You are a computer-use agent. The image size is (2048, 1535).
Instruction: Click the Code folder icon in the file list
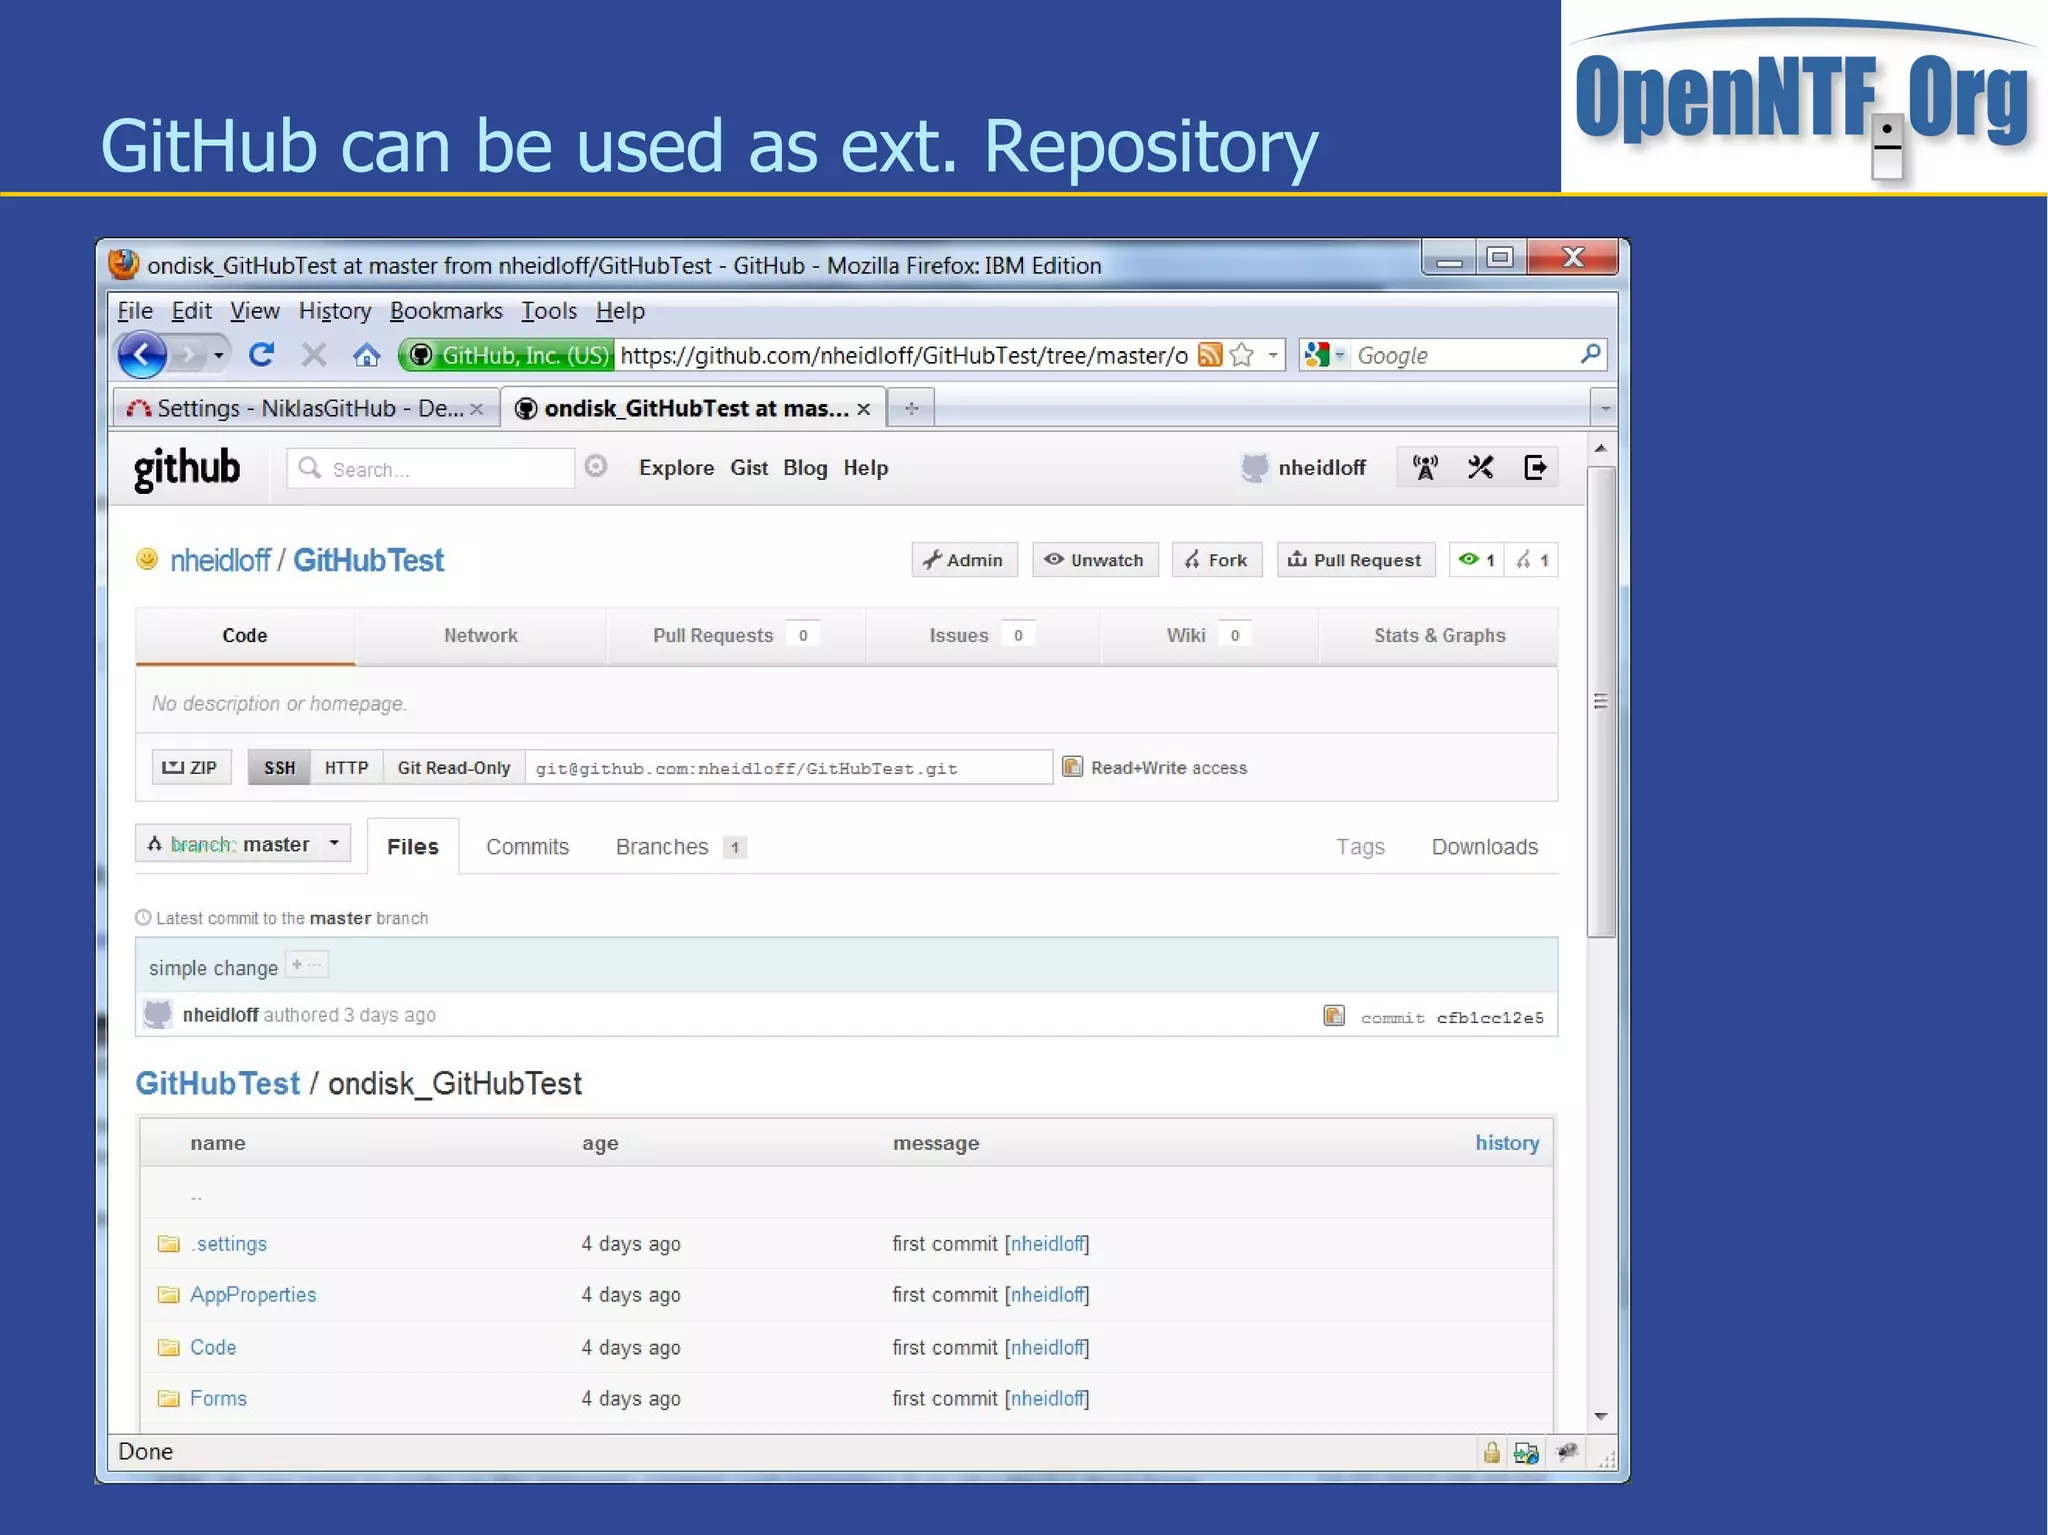coord(168,1347)
